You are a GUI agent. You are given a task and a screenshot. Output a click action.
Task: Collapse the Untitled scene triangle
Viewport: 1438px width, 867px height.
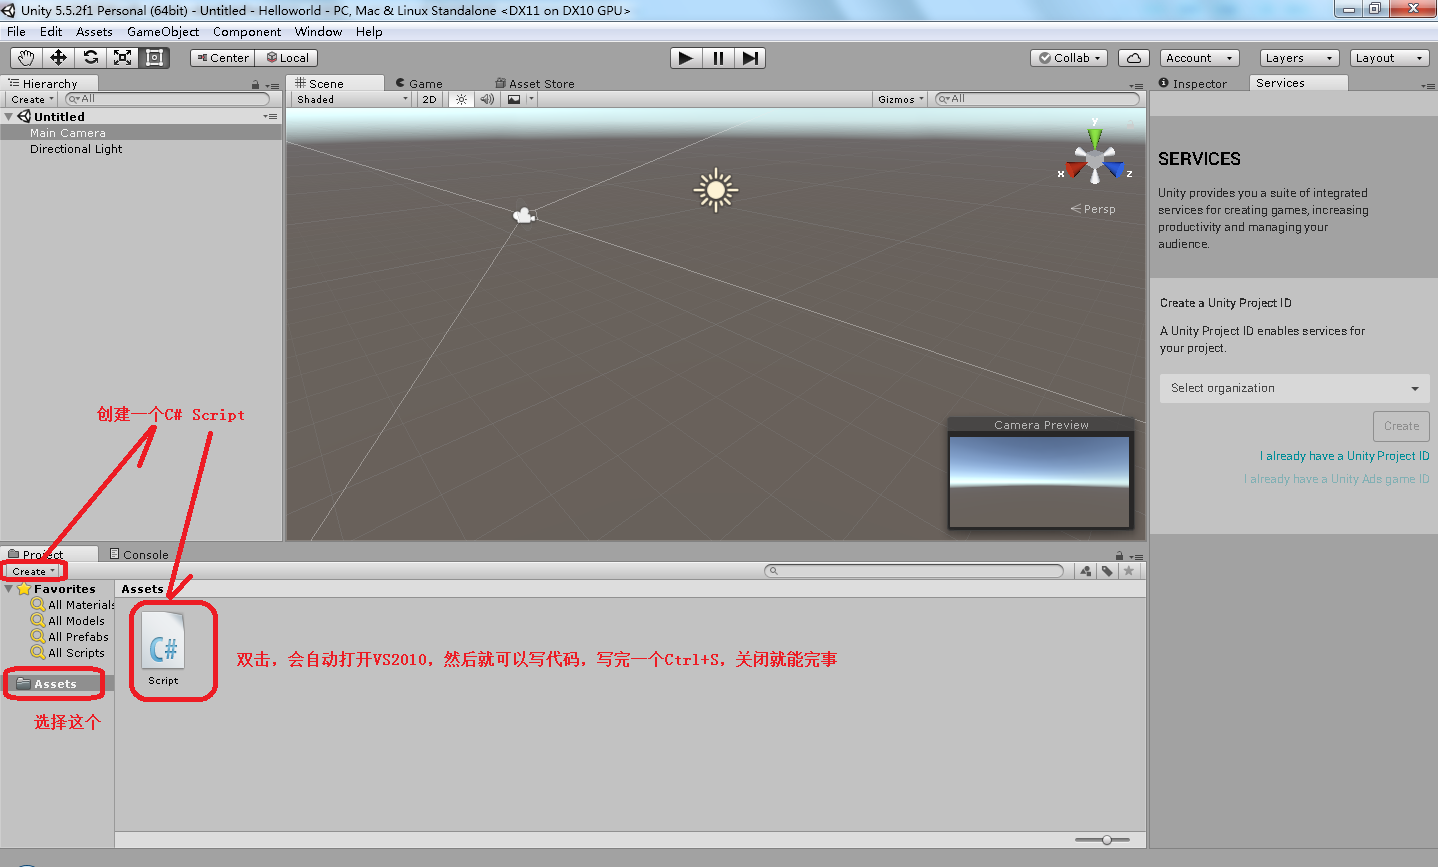click(9, 117)
